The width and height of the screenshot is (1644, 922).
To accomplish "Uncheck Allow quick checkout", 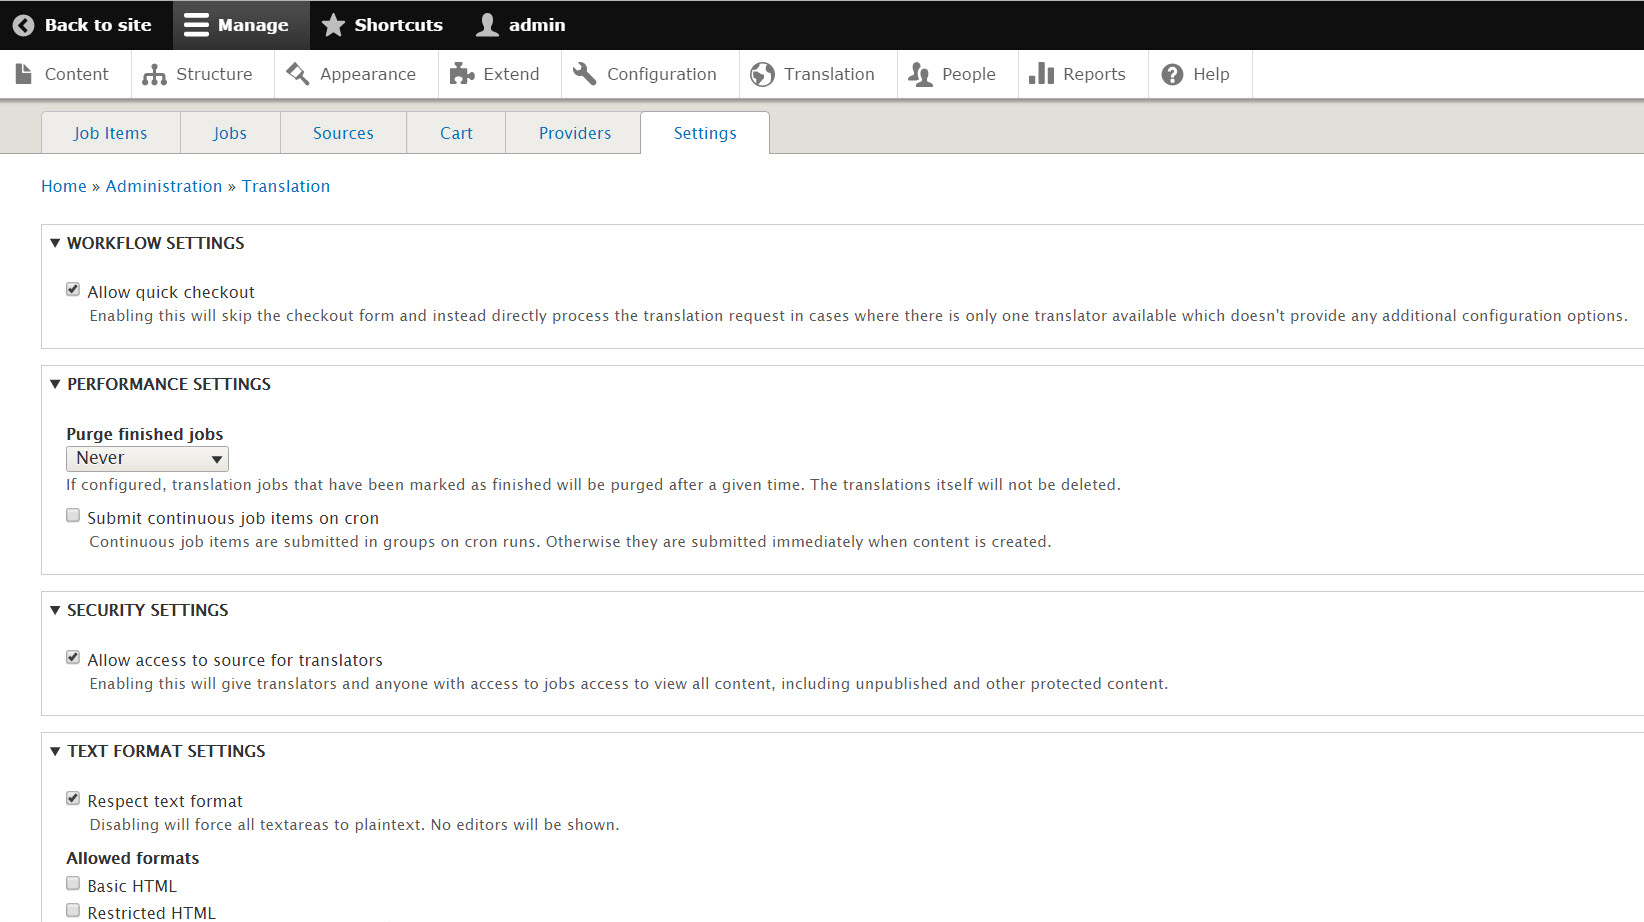I will tap(73, 288).
